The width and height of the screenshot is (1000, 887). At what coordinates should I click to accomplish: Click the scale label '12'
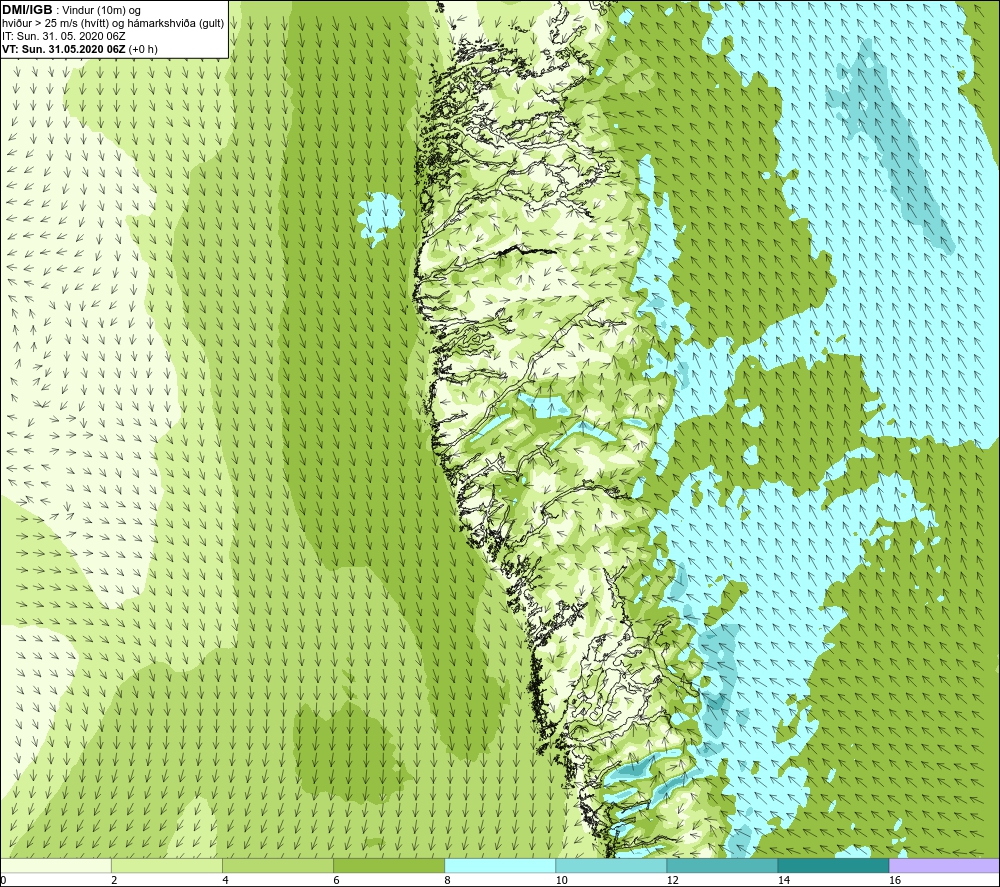point(672,880)
